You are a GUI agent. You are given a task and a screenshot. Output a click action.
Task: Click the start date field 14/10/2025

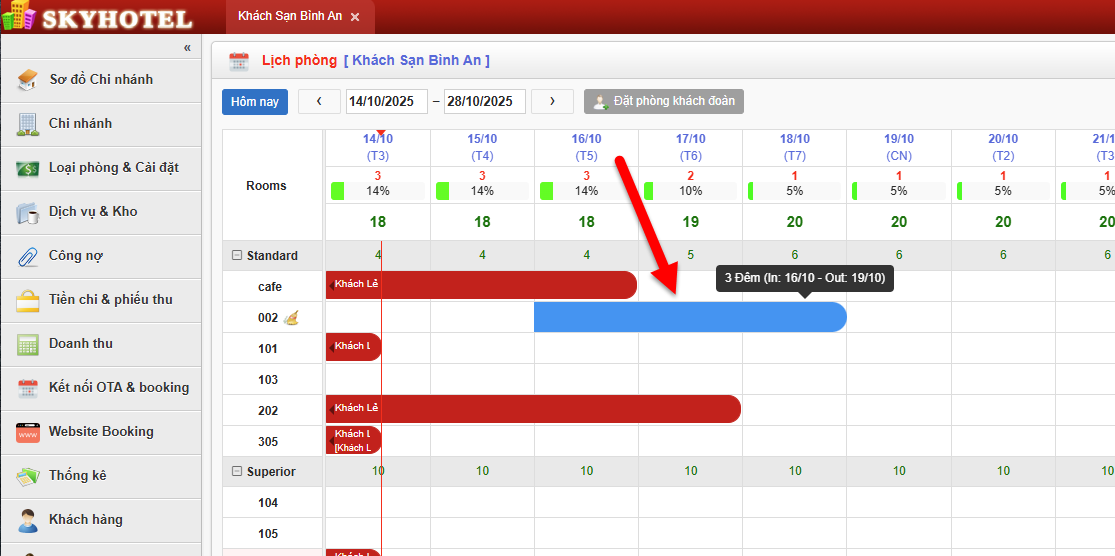tap(386, 102)
